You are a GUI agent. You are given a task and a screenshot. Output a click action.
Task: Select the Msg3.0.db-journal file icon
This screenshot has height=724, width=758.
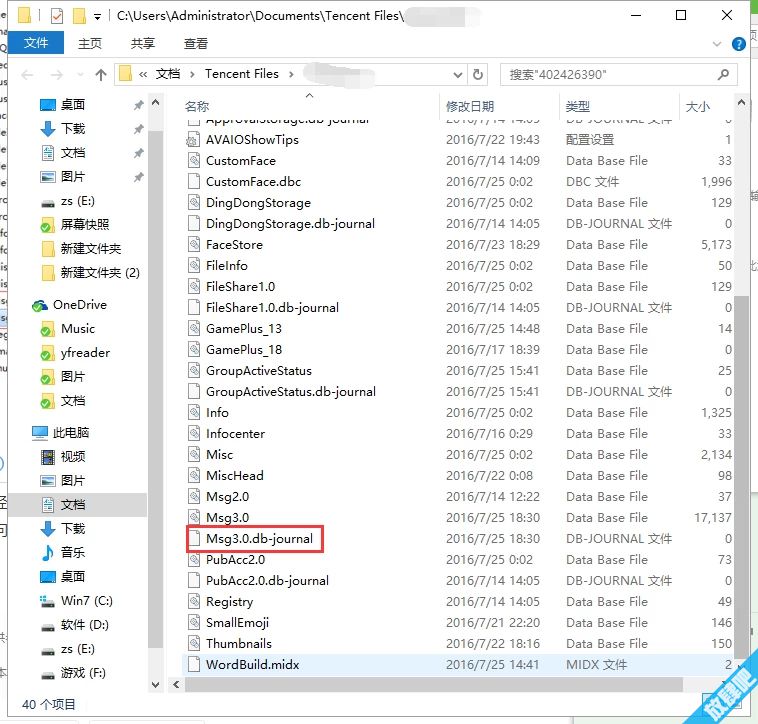193,539
